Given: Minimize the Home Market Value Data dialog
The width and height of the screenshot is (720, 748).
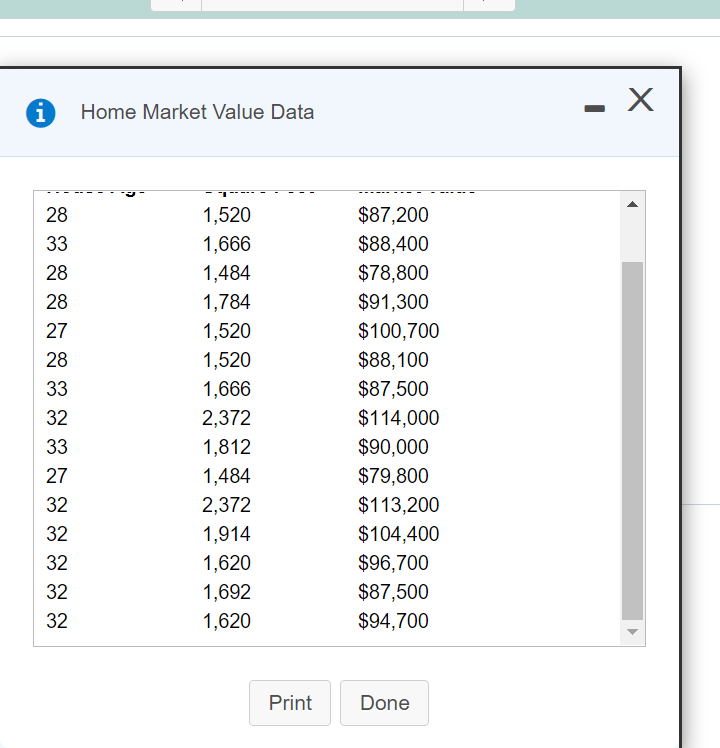Looking at the screenshot, I should pyautogui.click(x=594, y=109).
